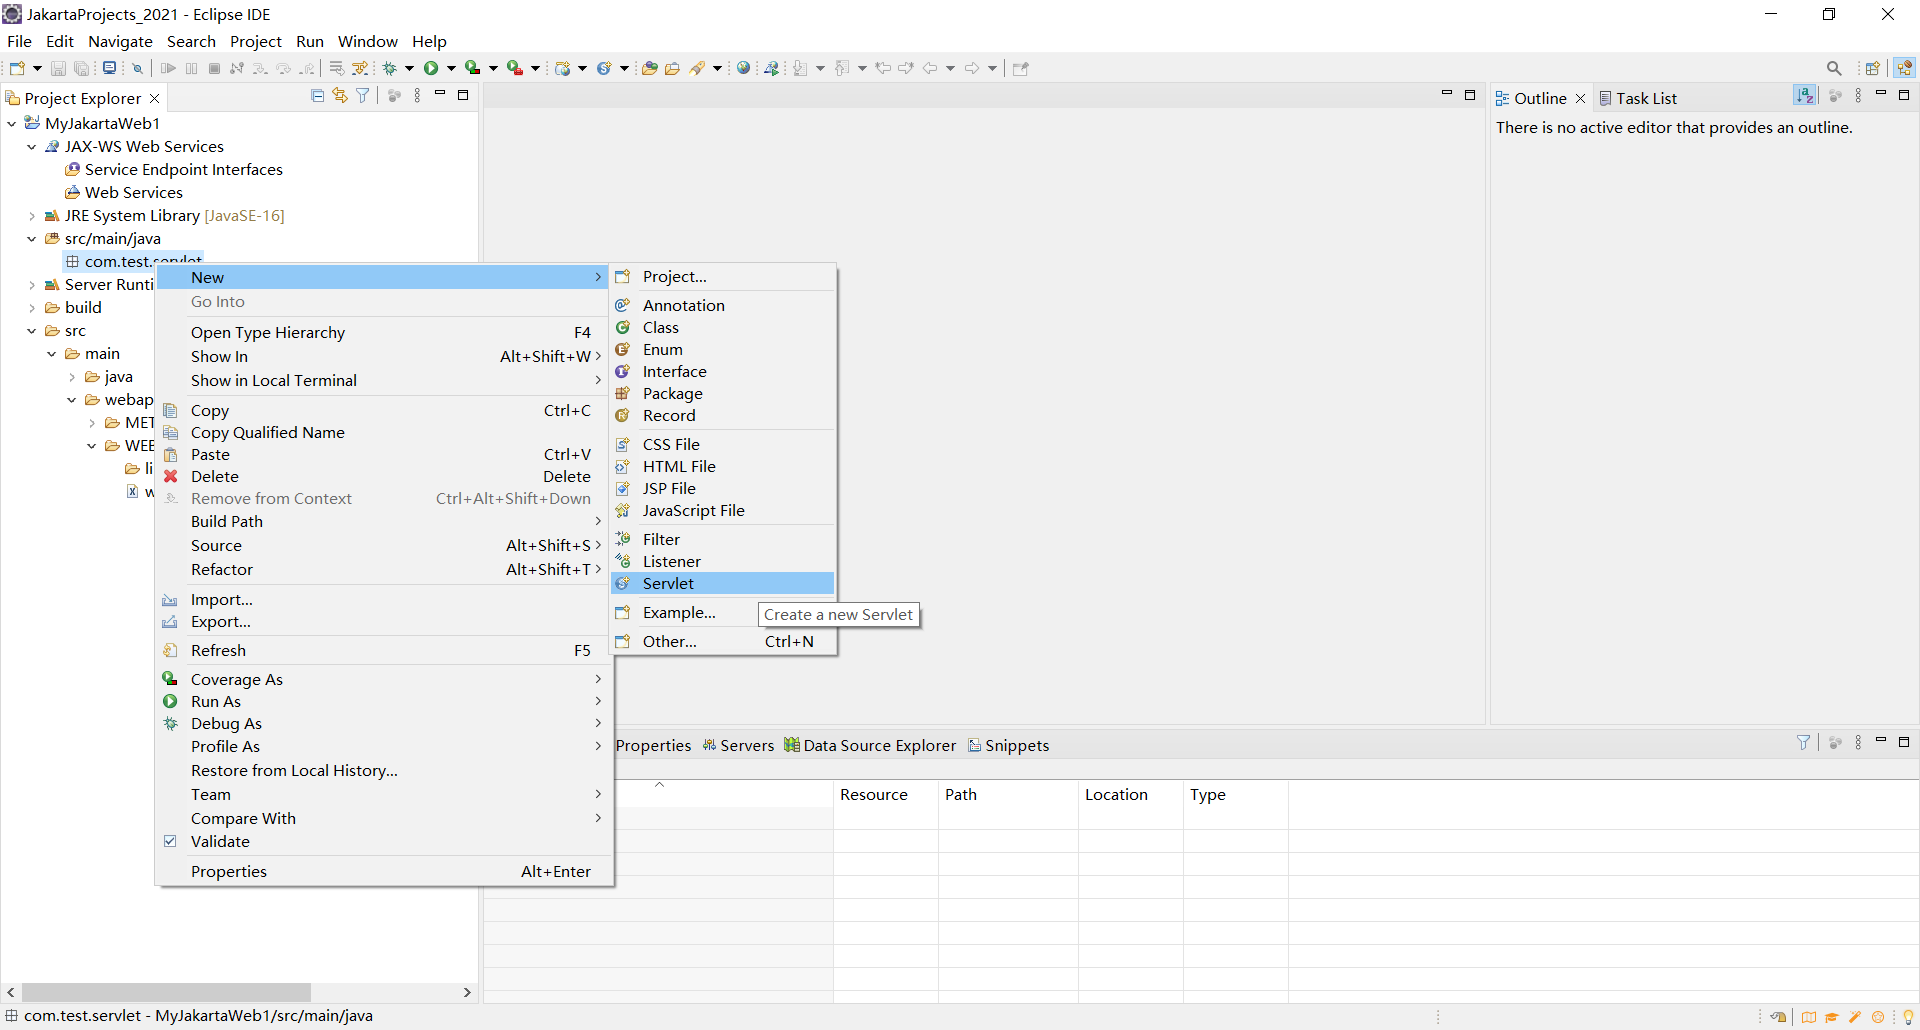1920x1030 pixels.
Task: Click the magic wand icon in status bar
Action: coord(1855,1017)
